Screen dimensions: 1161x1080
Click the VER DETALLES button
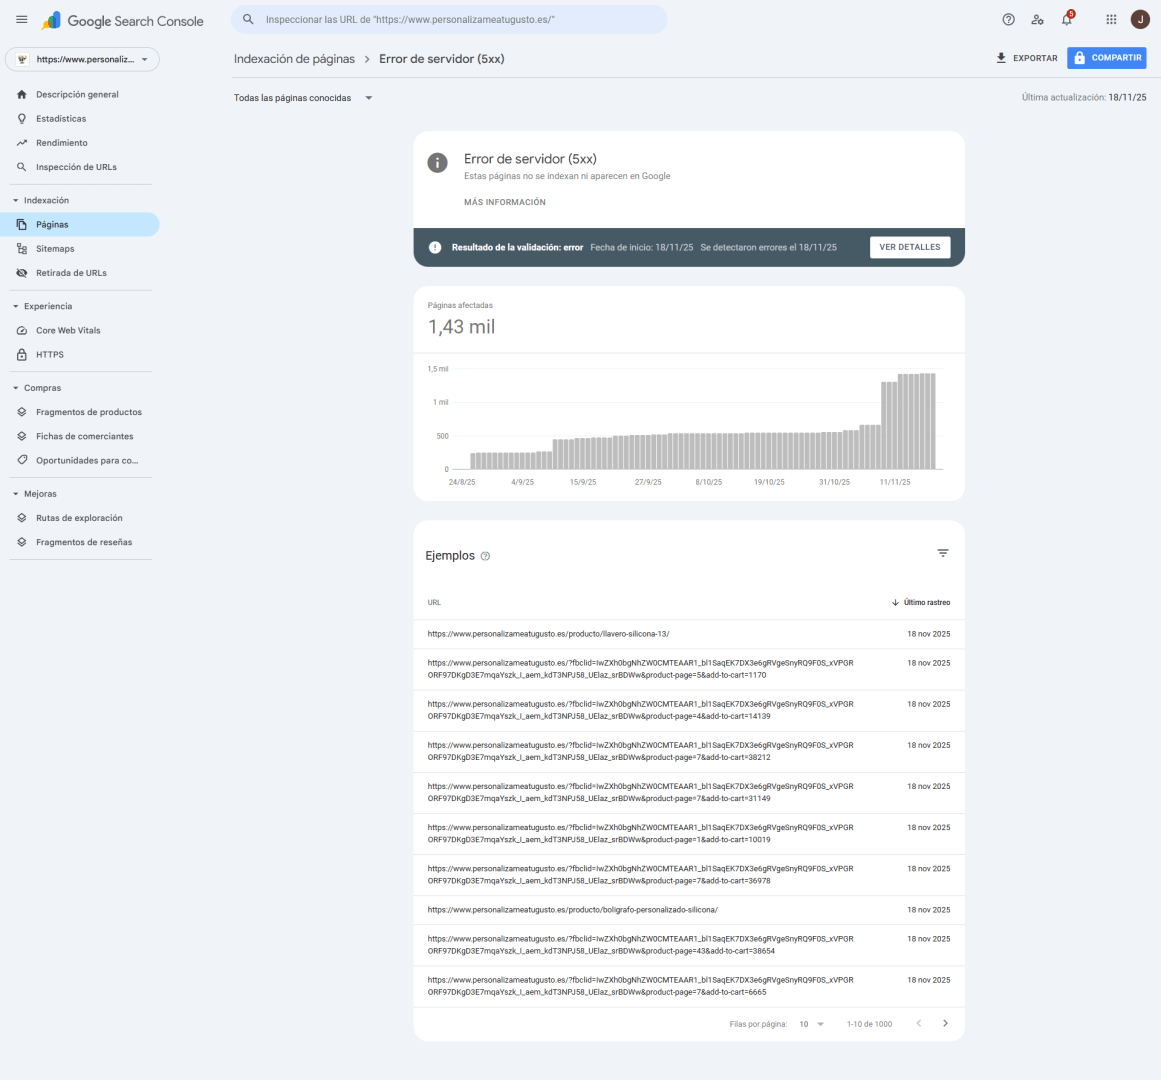[909, 247]
